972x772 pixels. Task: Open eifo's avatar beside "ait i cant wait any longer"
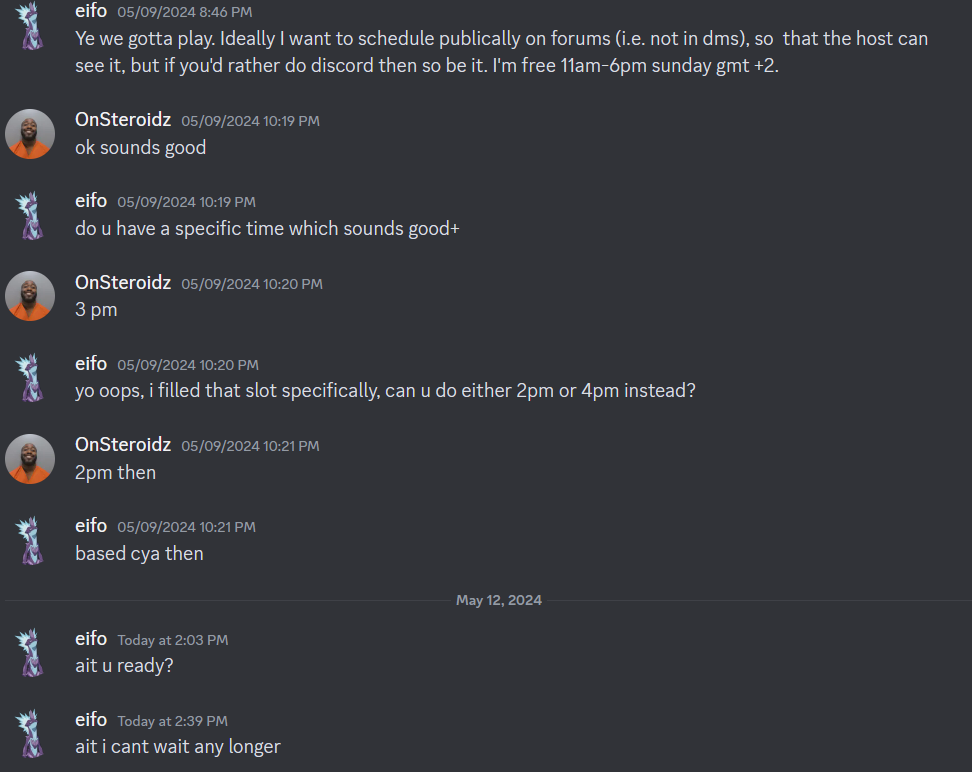[x=30, y=733]
